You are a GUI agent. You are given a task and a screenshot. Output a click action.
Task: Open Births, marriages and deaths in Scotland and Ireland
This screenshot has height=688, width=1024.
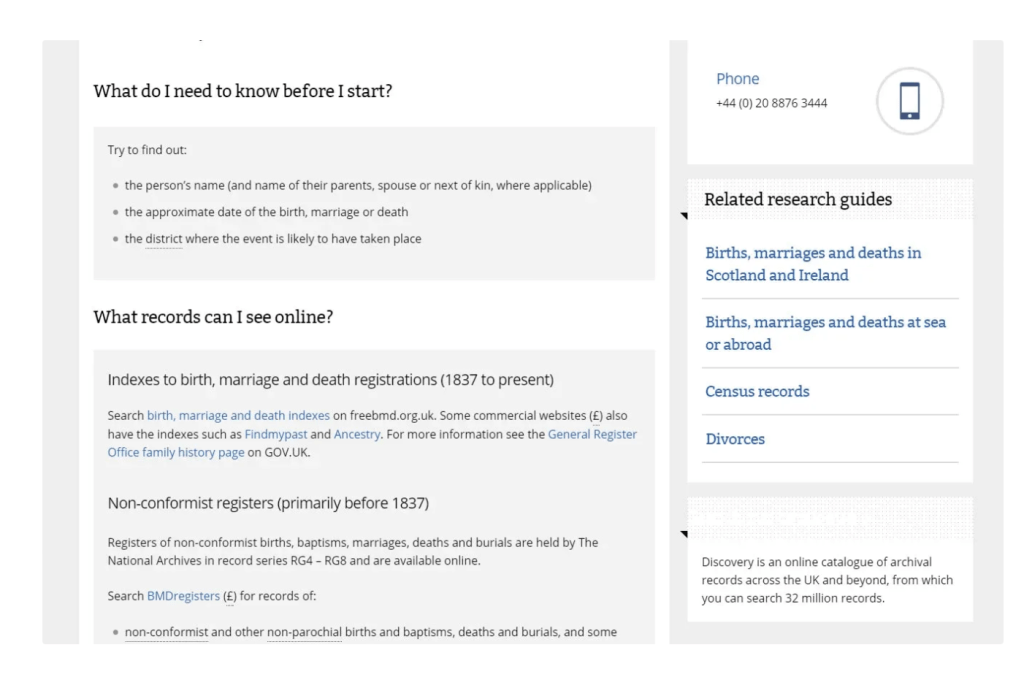(813, 264)
